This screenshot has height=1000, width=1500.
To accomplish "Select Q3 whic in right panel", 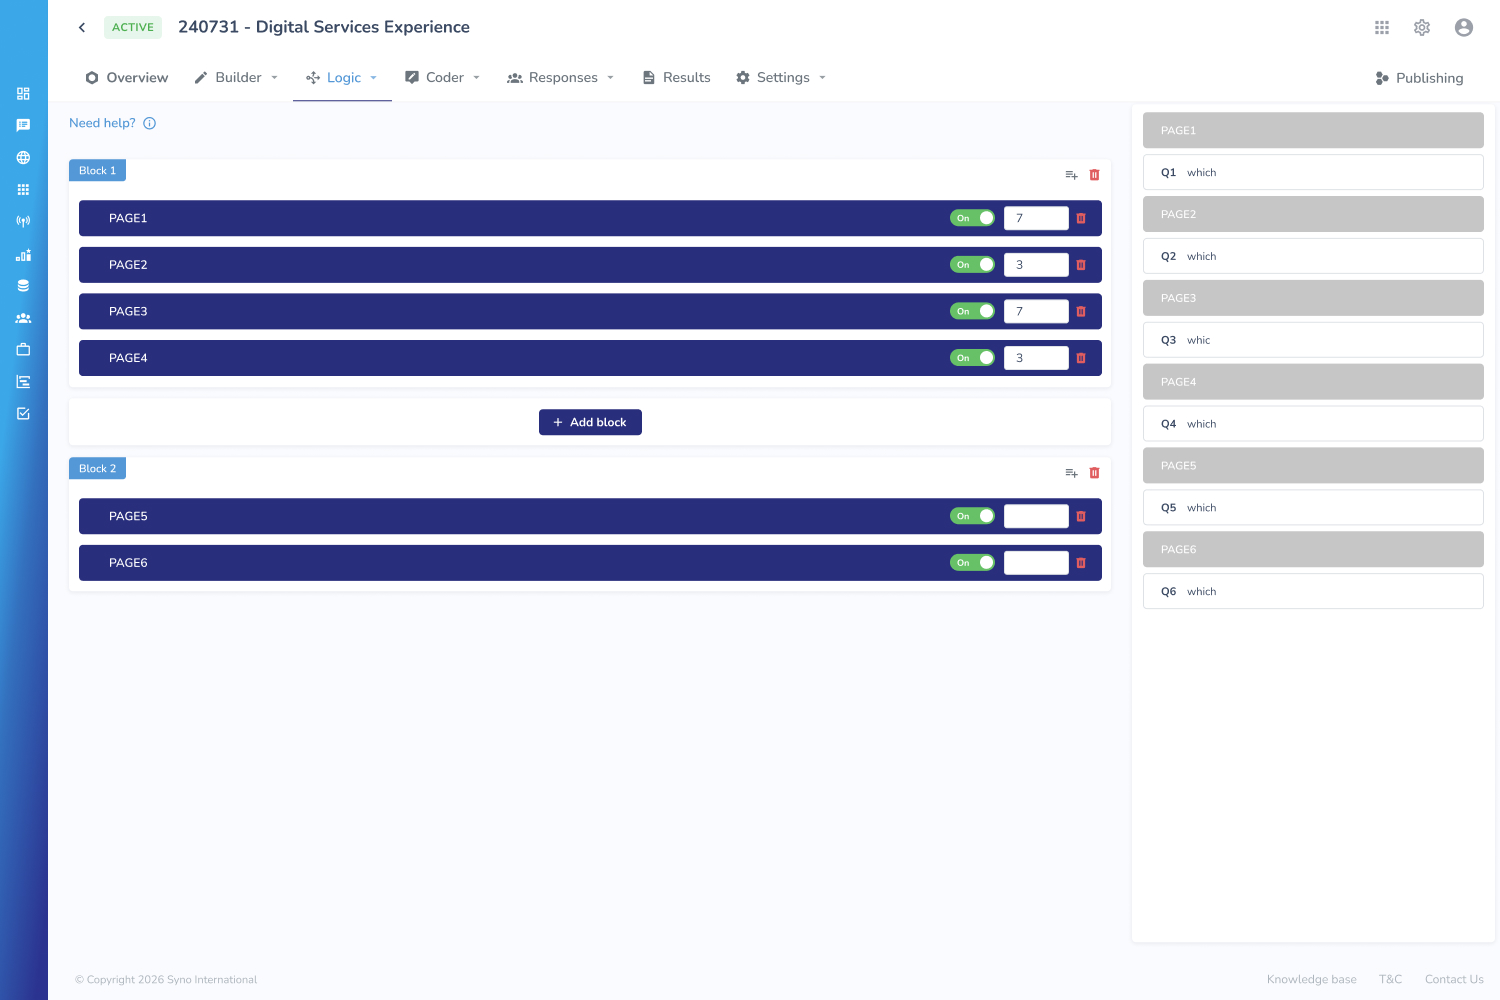I will (1313, 341).
